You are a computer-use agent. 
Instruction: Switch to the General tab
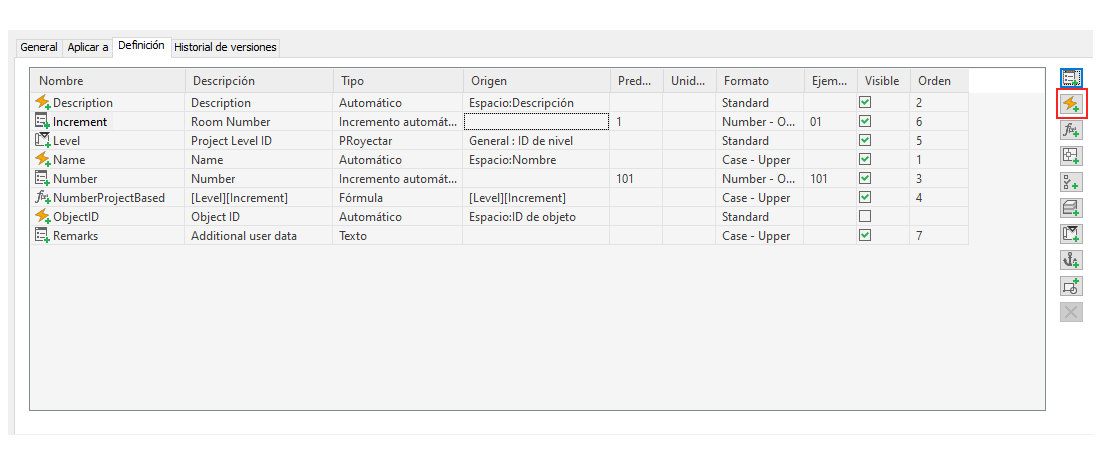click(x=39, y=47)
